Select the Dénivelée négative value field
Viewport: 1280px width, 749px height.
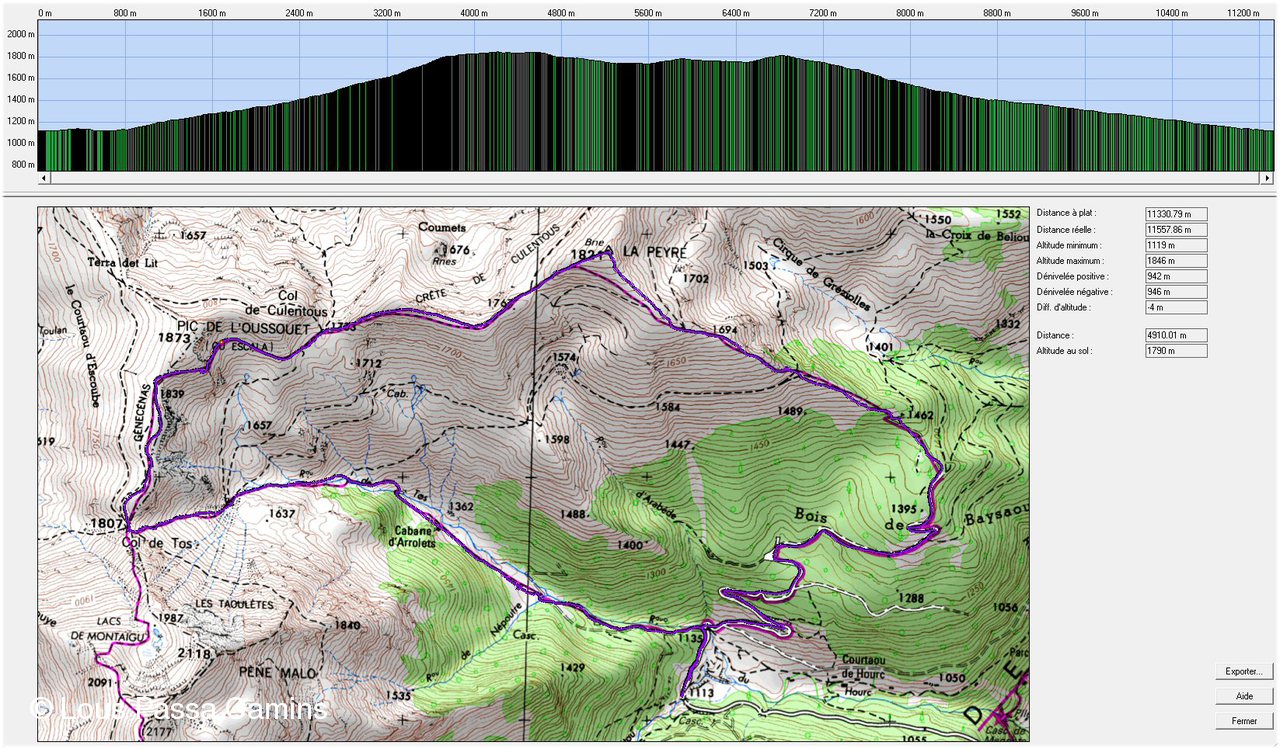pyautogui.click(x=1176, y=292)
